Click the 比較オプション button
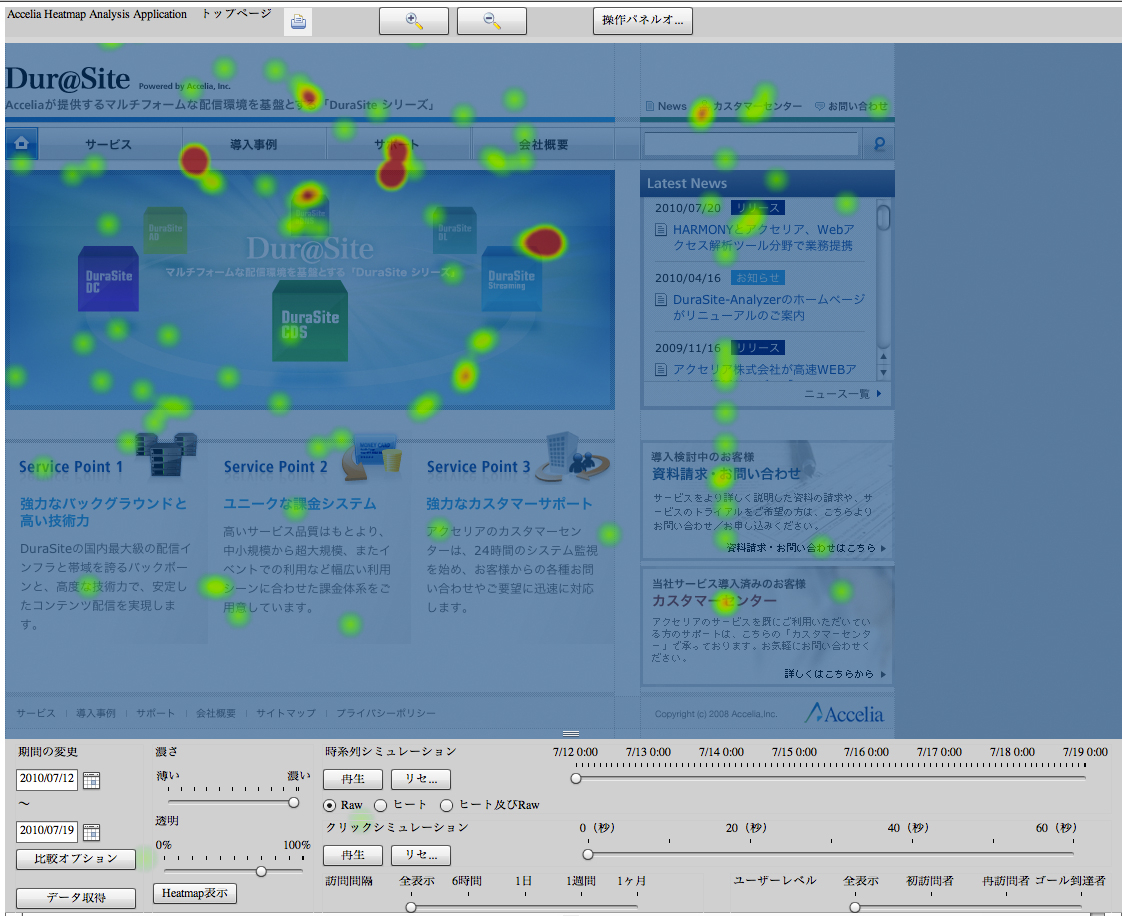This screenshot has width=1122, height=916. click(76, 859)
